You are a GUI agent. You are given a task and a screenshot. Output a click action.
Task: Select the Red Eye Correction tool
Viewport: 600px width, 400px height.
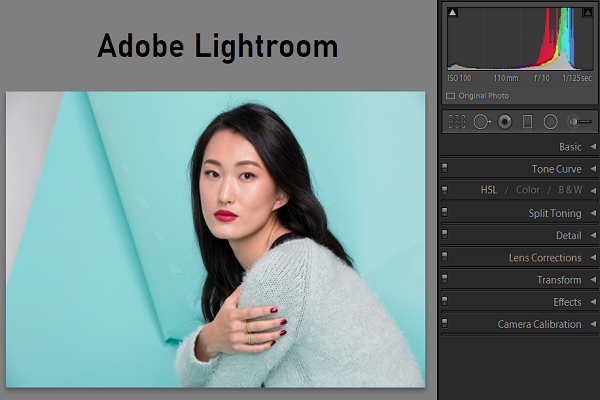click(505, 122)
